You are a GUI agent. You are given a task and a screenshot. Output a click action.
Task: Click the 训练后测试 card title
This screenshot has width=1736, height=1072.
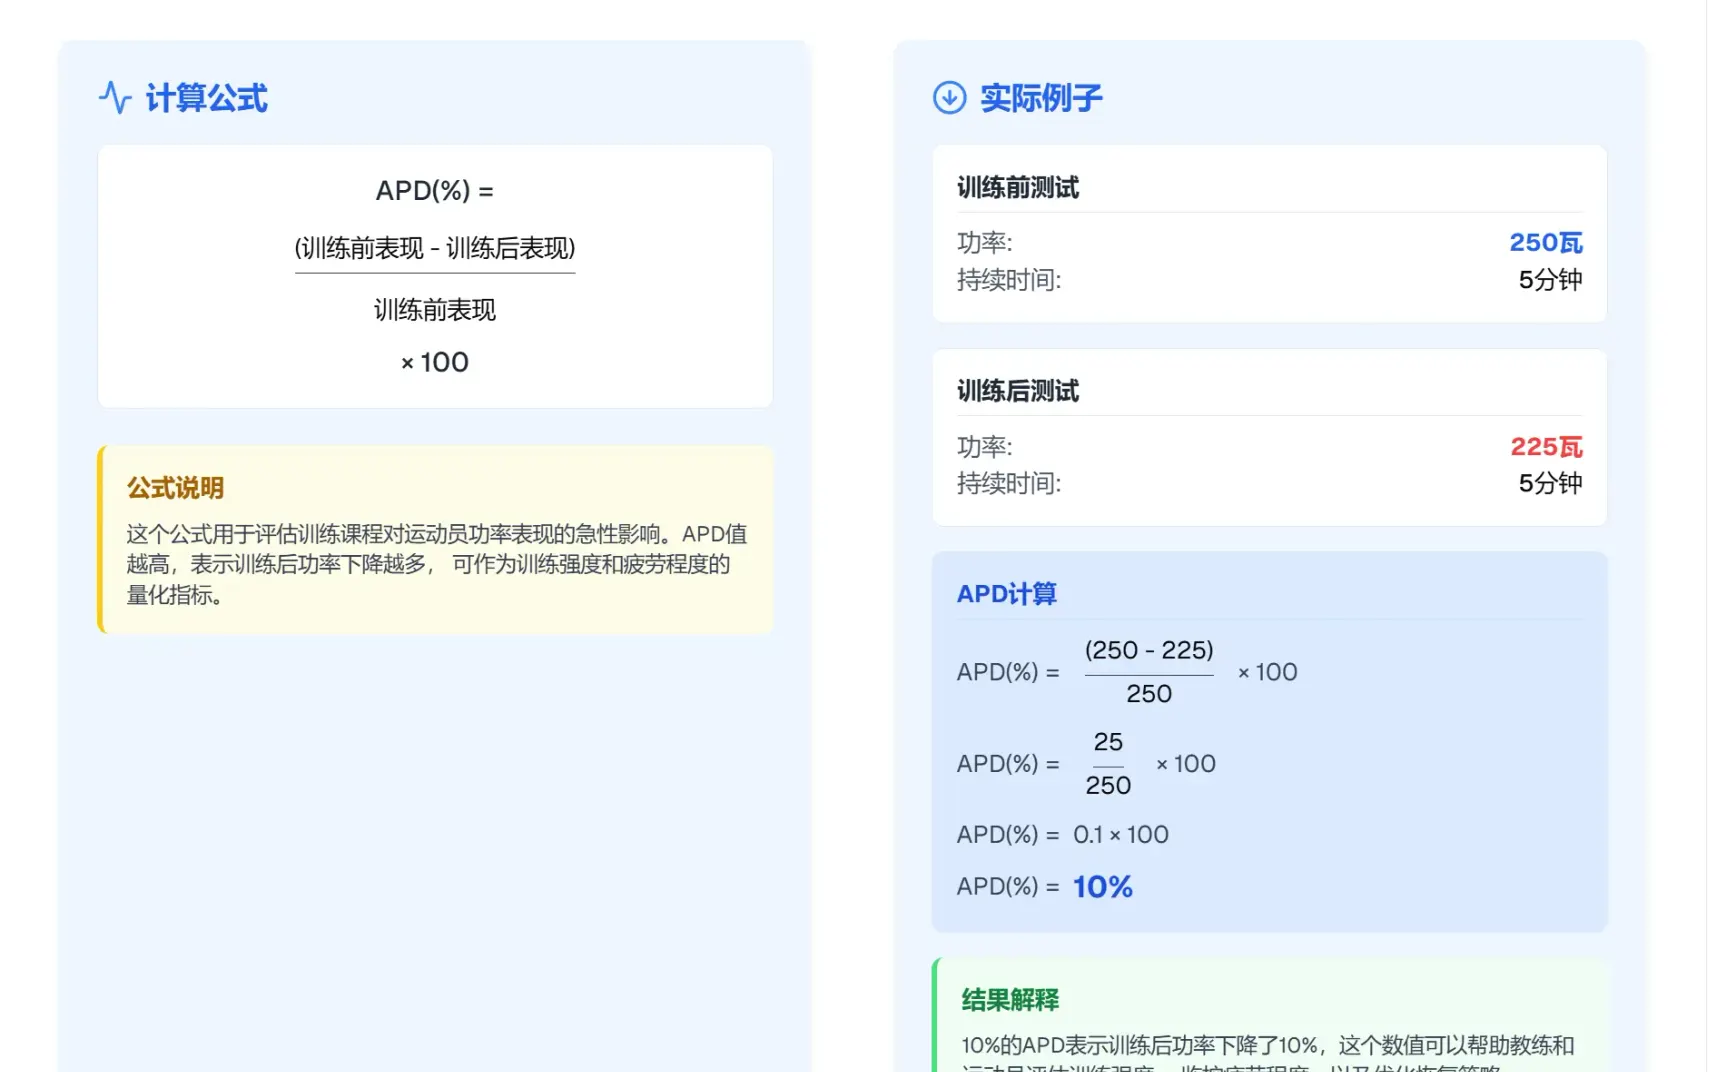pos(1018,391)
